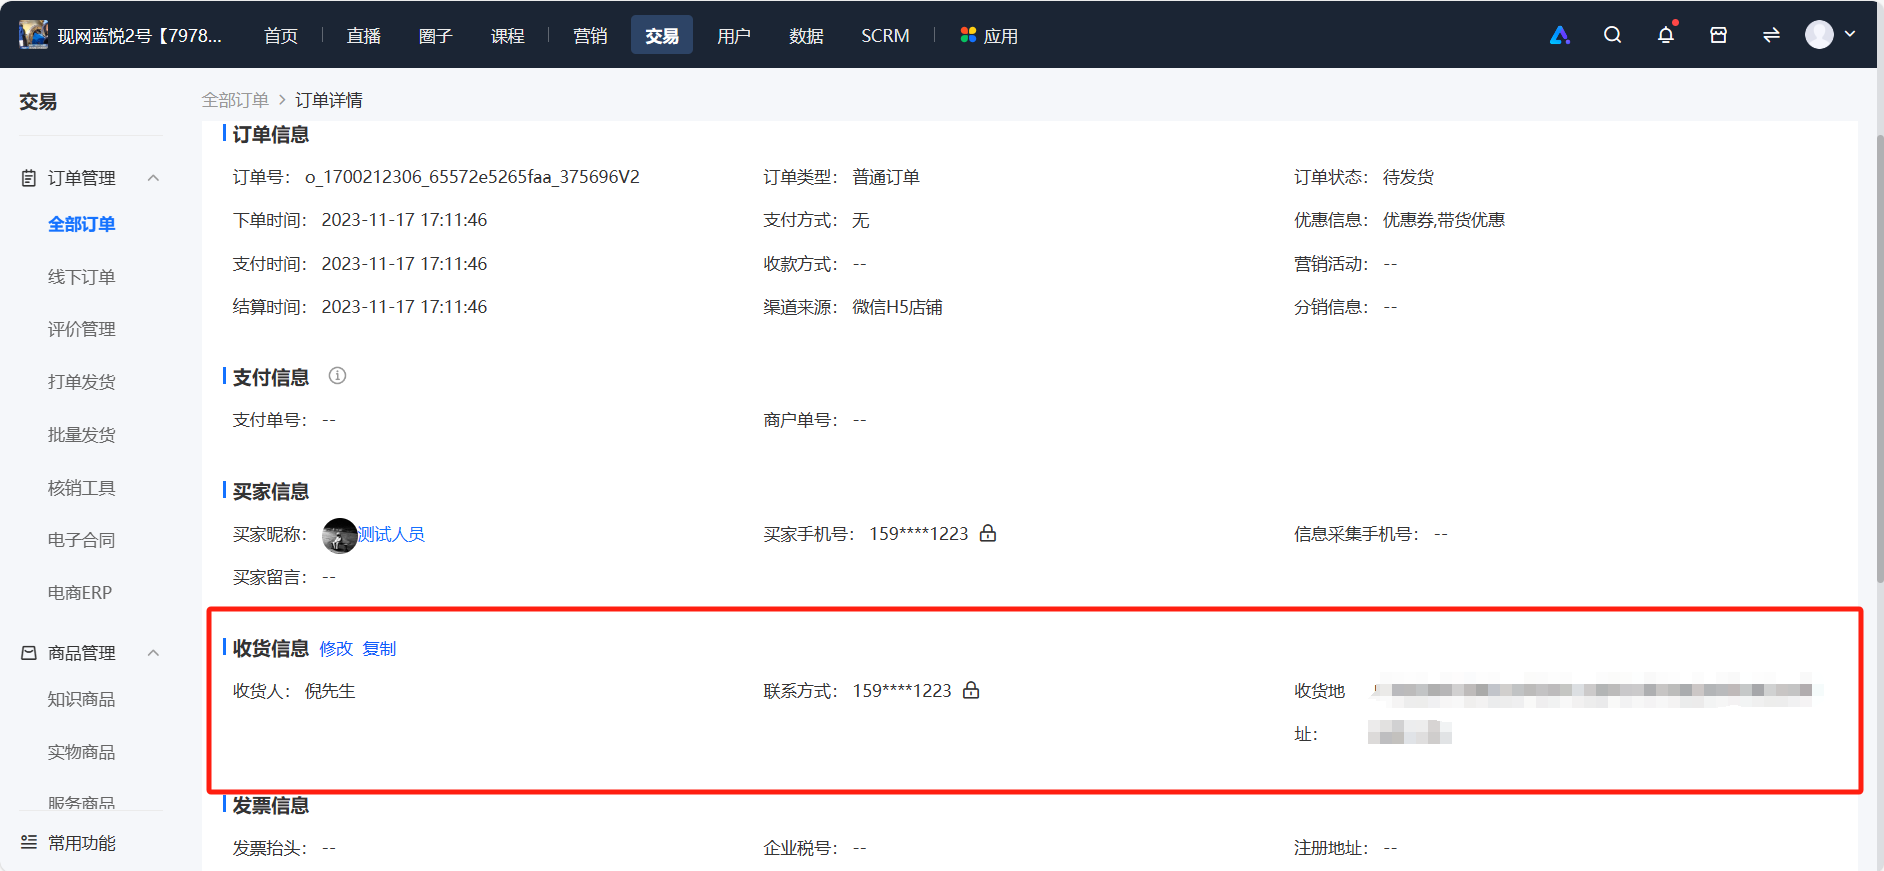
Task: Click recipient name 倪先生
Action: point(330,691)
